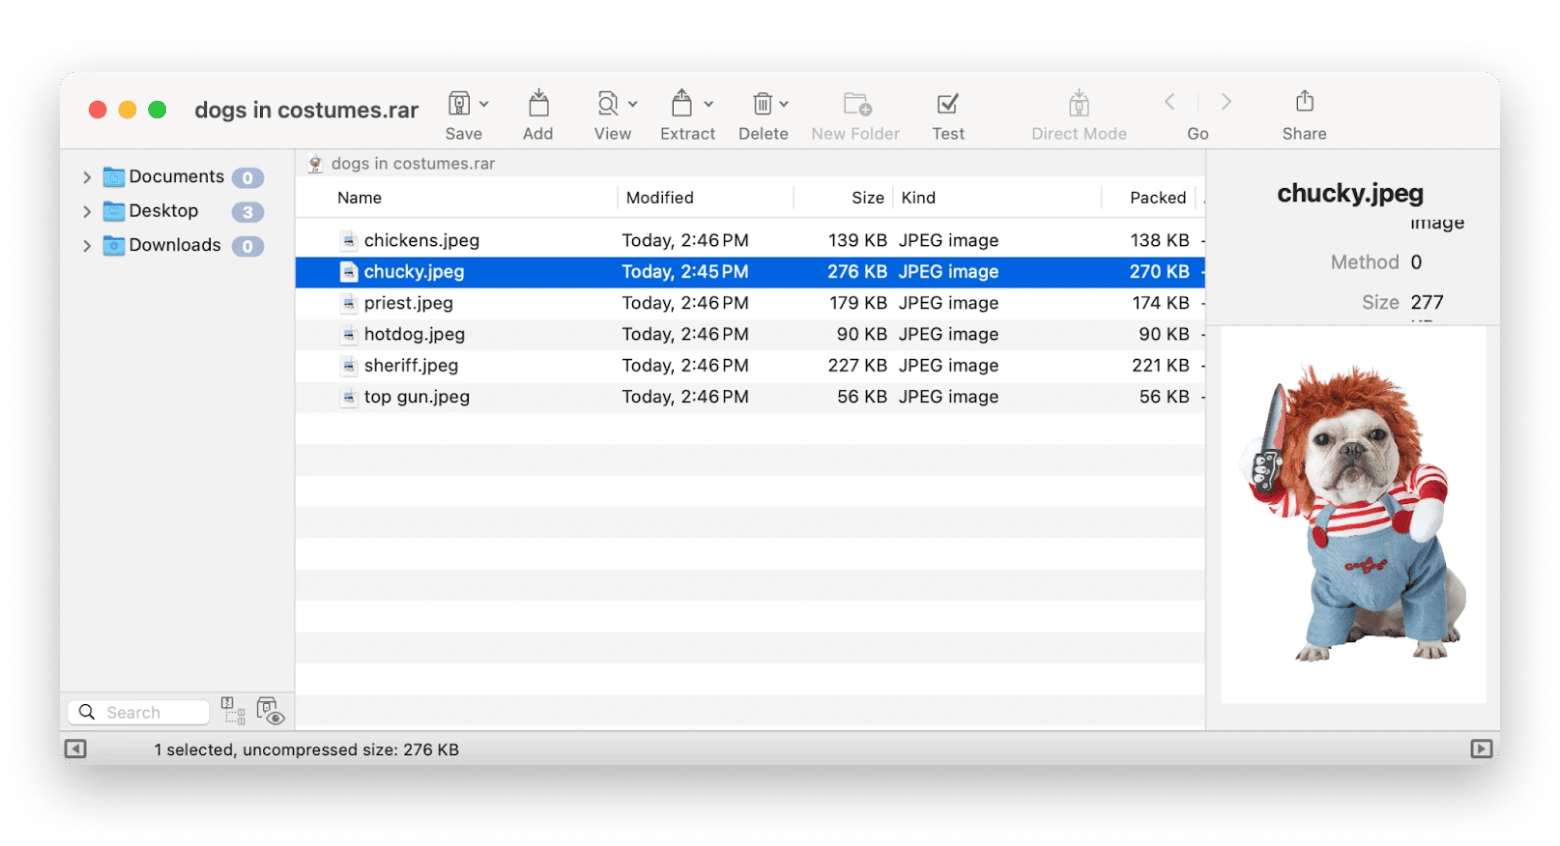Viewport: 1560px width, 846px height.
Task: Click the 139 KB size of chickens.jpeg
Action: 857,240
